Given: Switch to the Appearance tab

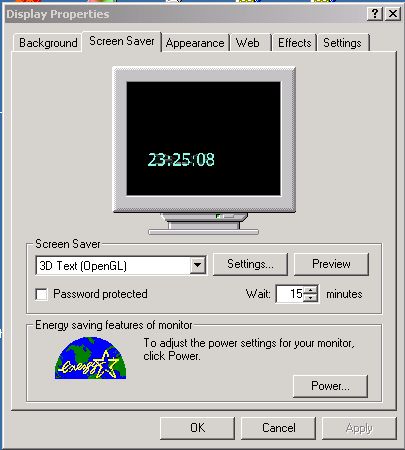Looking at the screenshot, I should pos(195,43).
